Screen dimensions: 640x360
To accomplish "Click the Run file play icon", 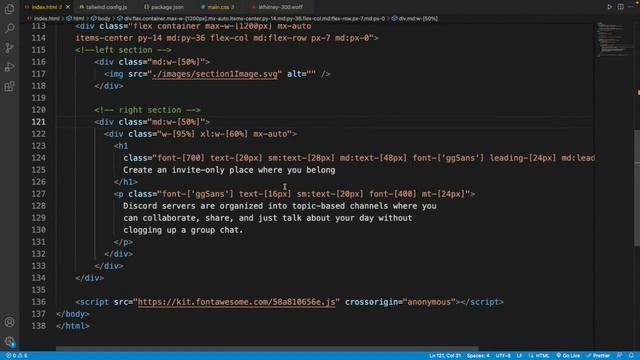I will click(609, 7).
